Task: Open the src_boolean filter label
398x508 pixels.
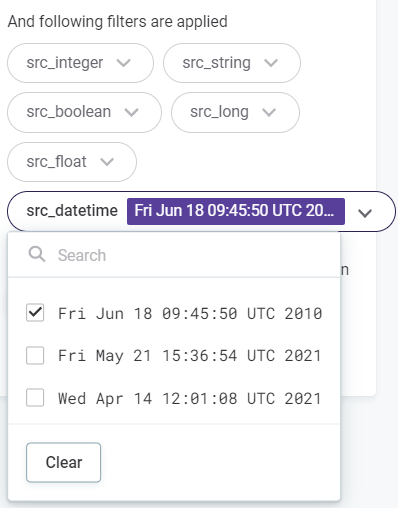Action: (x=69, y=112)
